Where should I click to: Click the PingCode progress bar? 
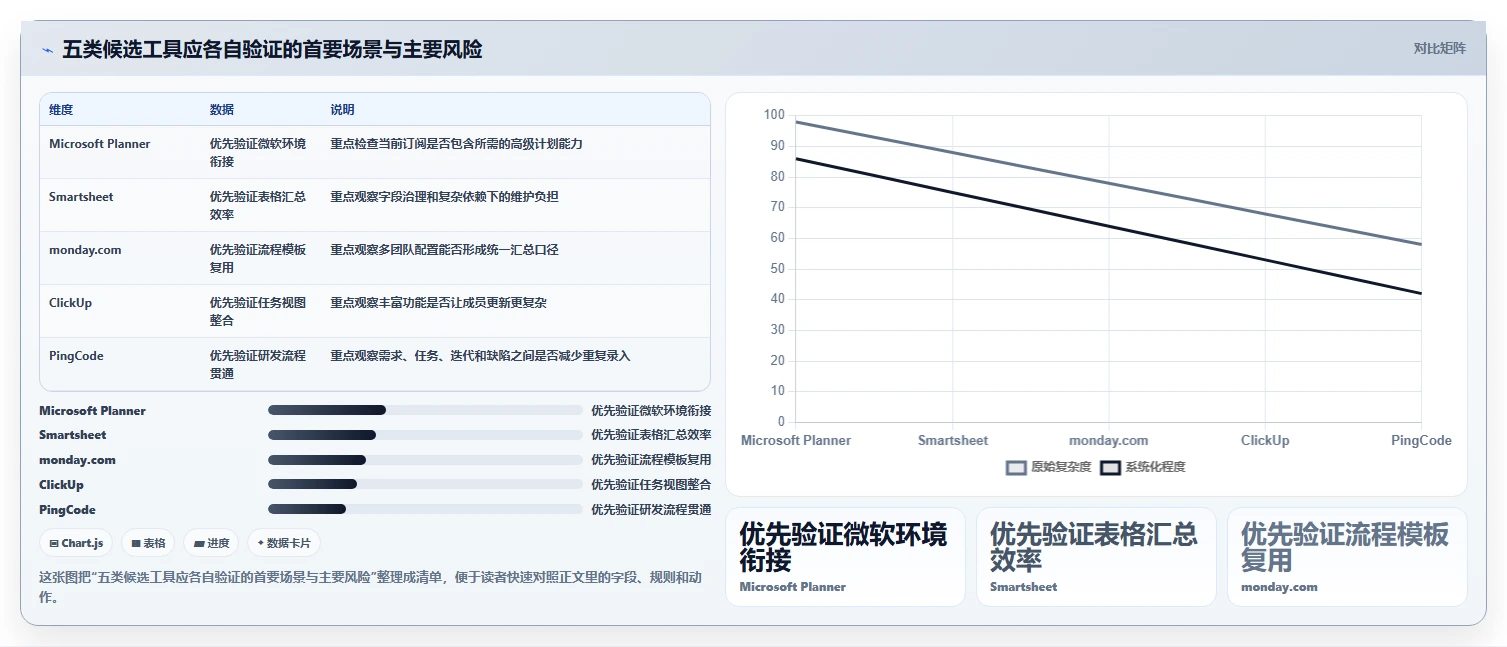(x=425, y=509)
